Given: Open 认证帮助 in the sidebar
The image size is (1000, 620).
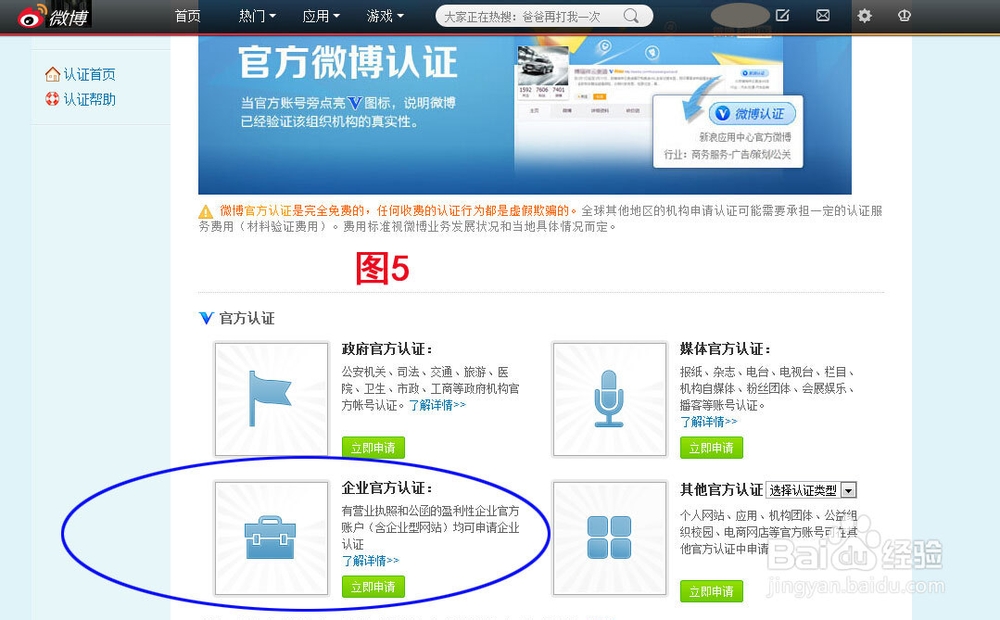Looking at the screenshot, I should pos(89,100).
